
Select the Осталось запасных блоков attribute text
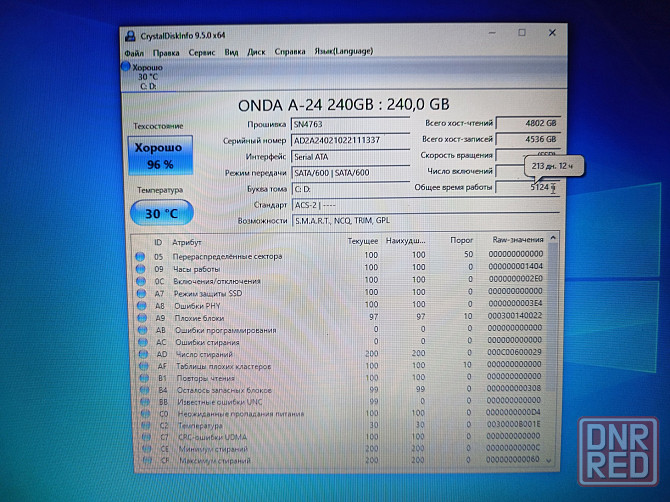(x=224, y=390)
